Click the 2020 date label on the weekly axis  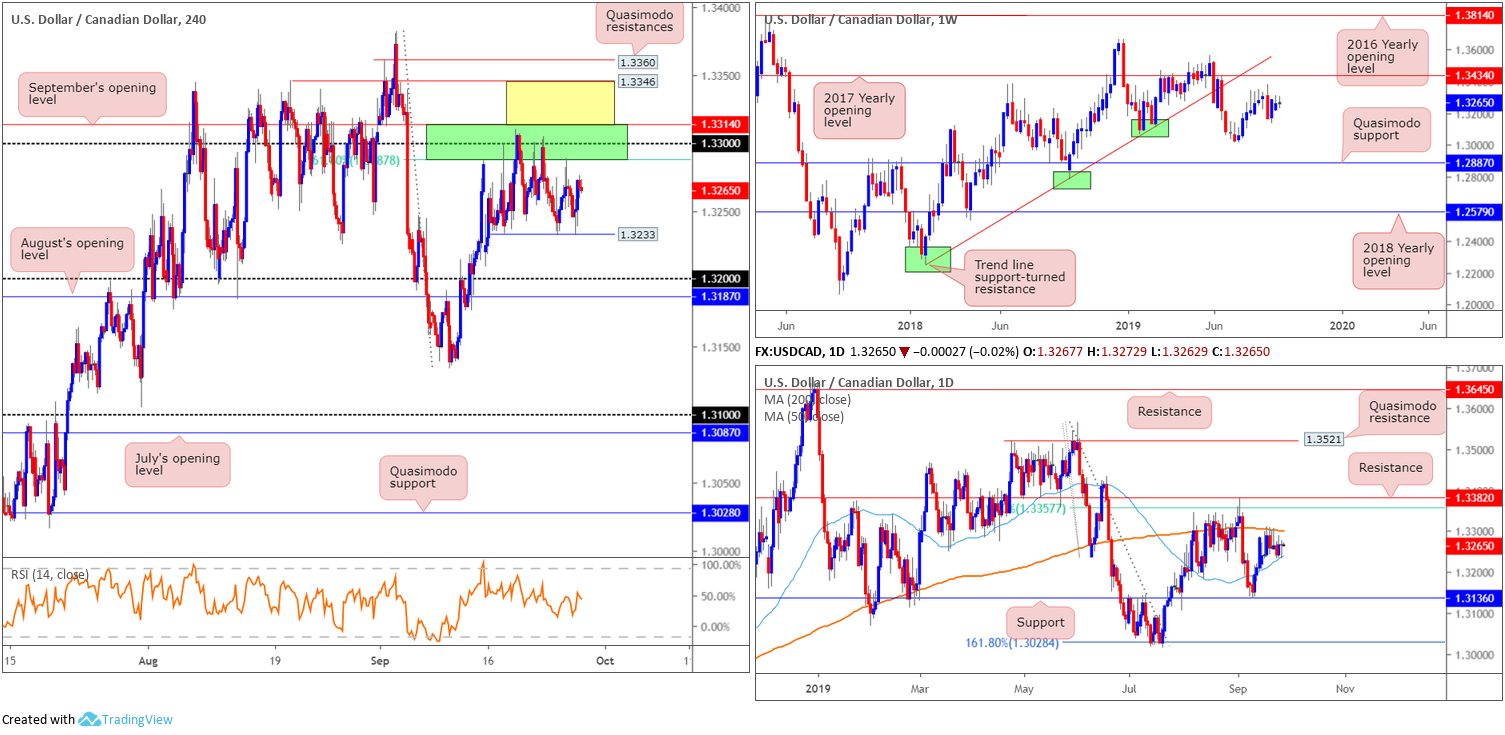(1343, 325)
